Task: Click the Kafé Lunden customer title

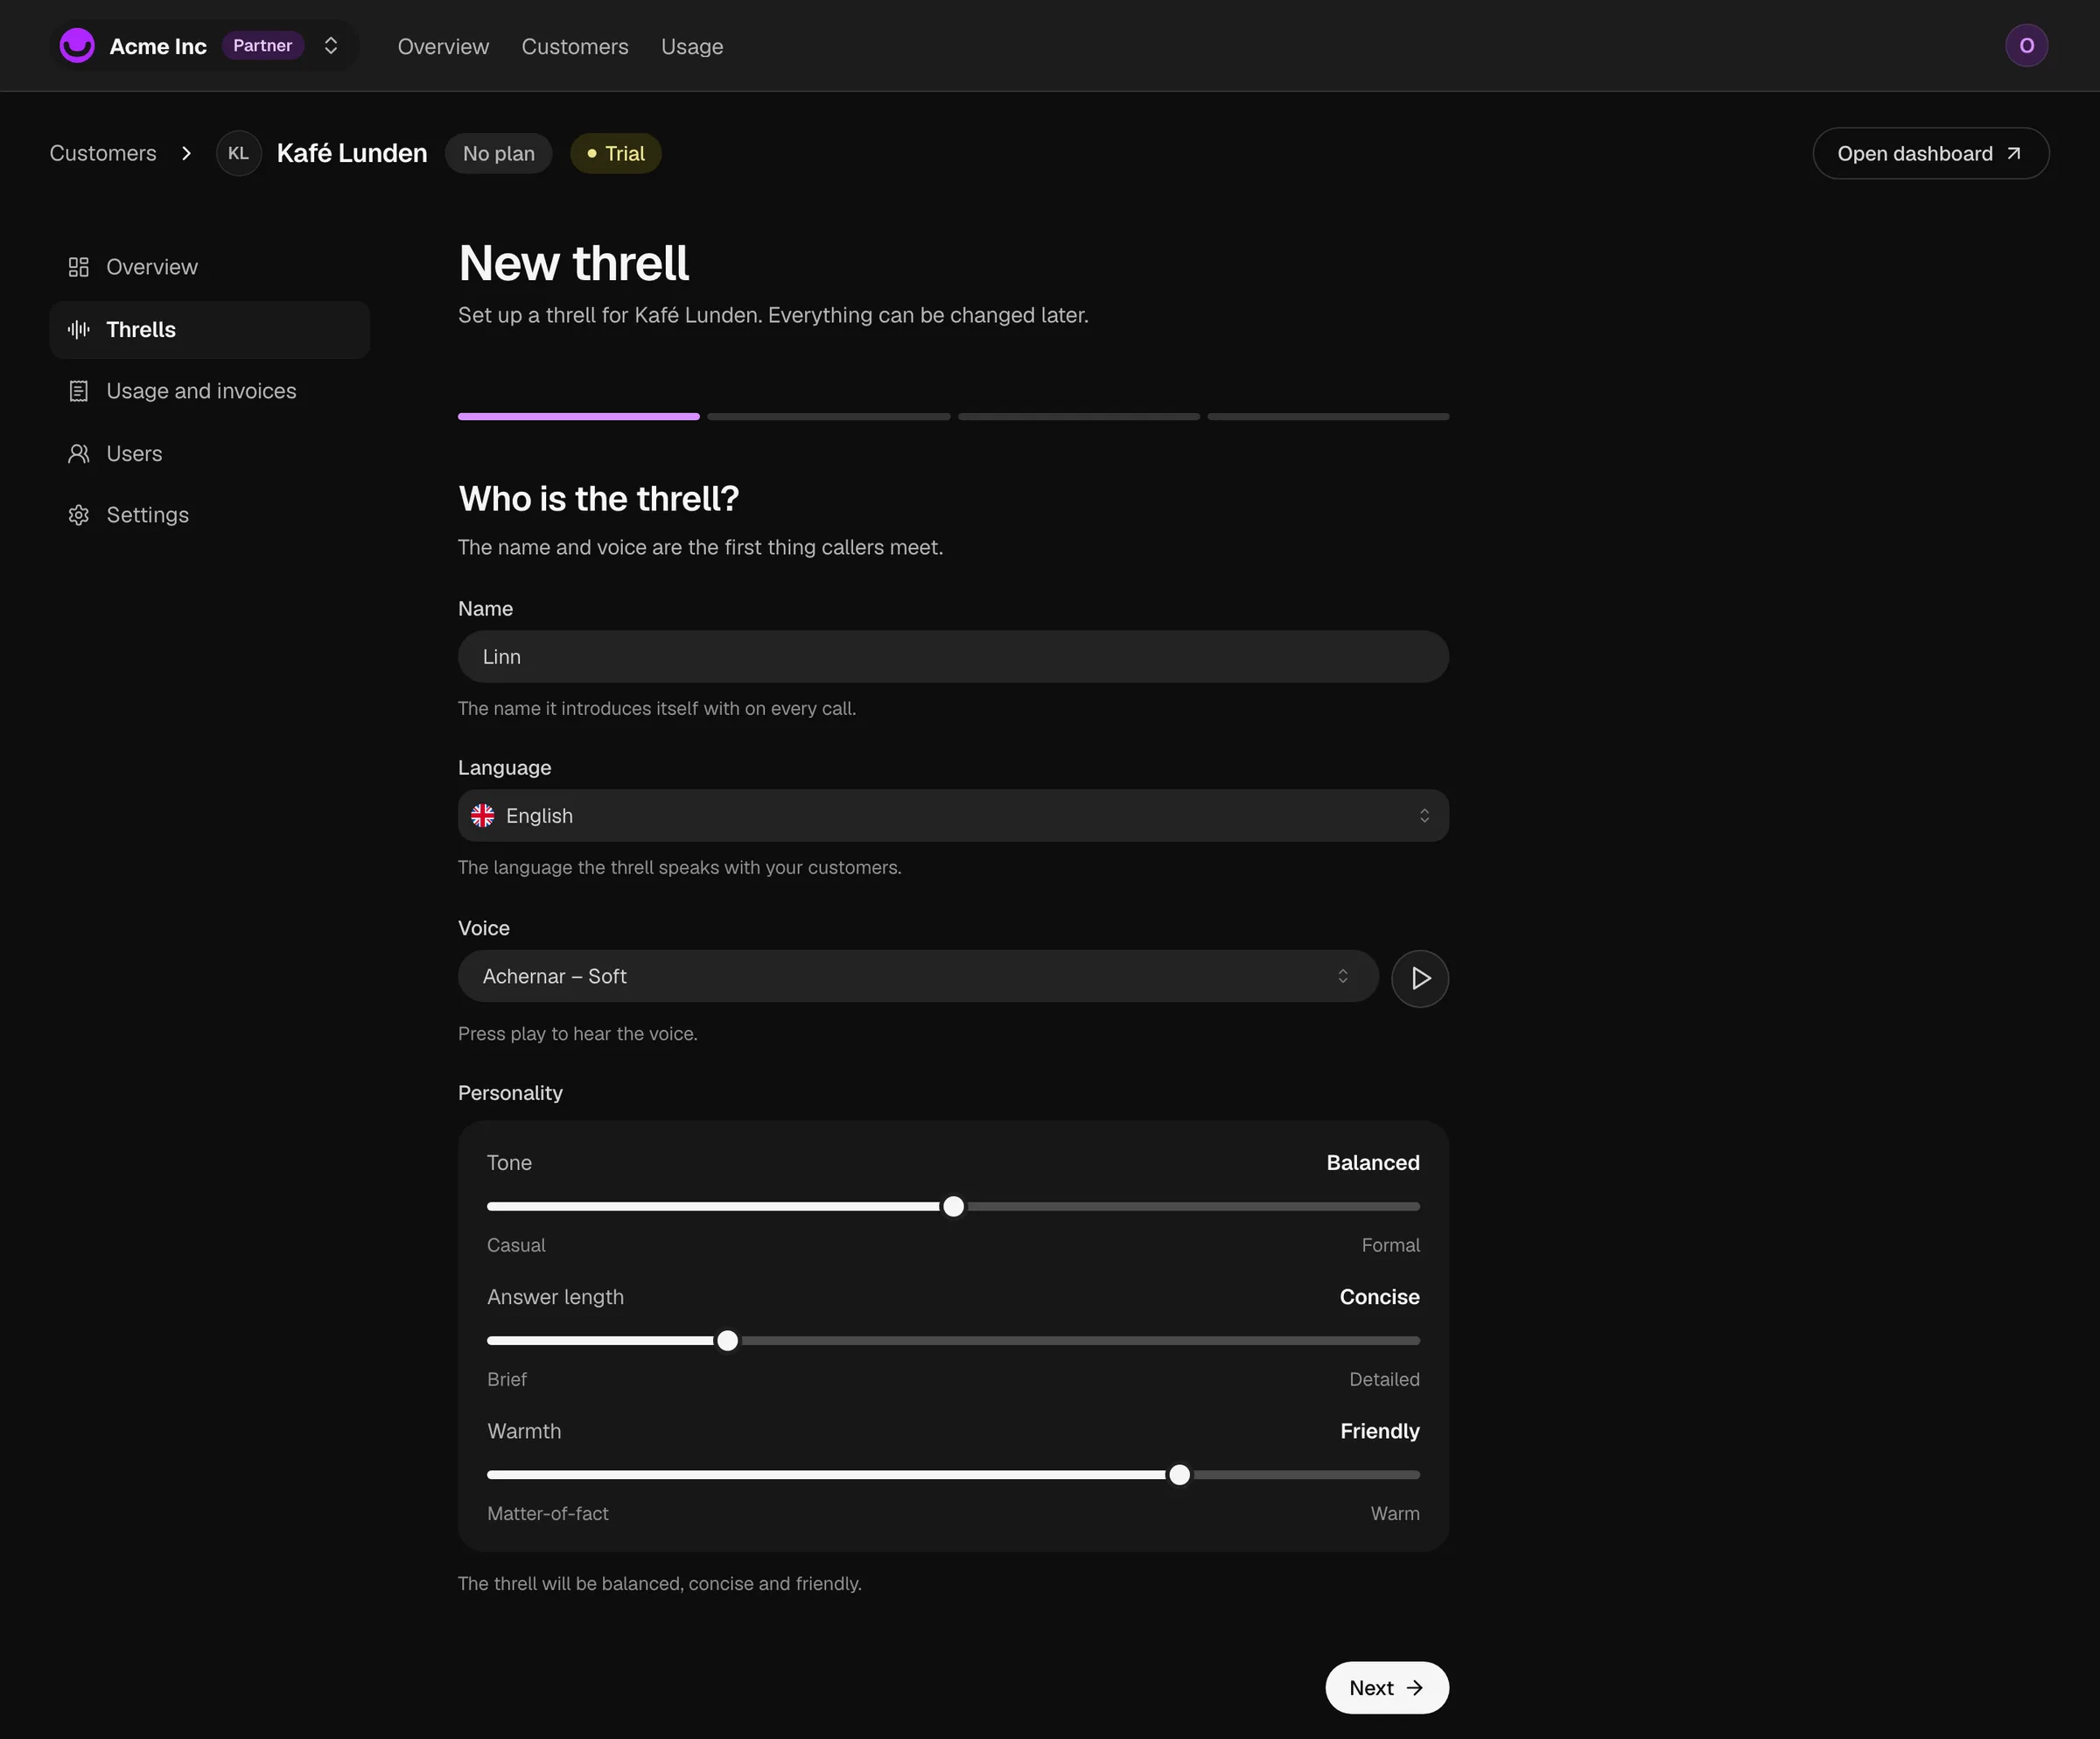Action: (x=352, y=153)
